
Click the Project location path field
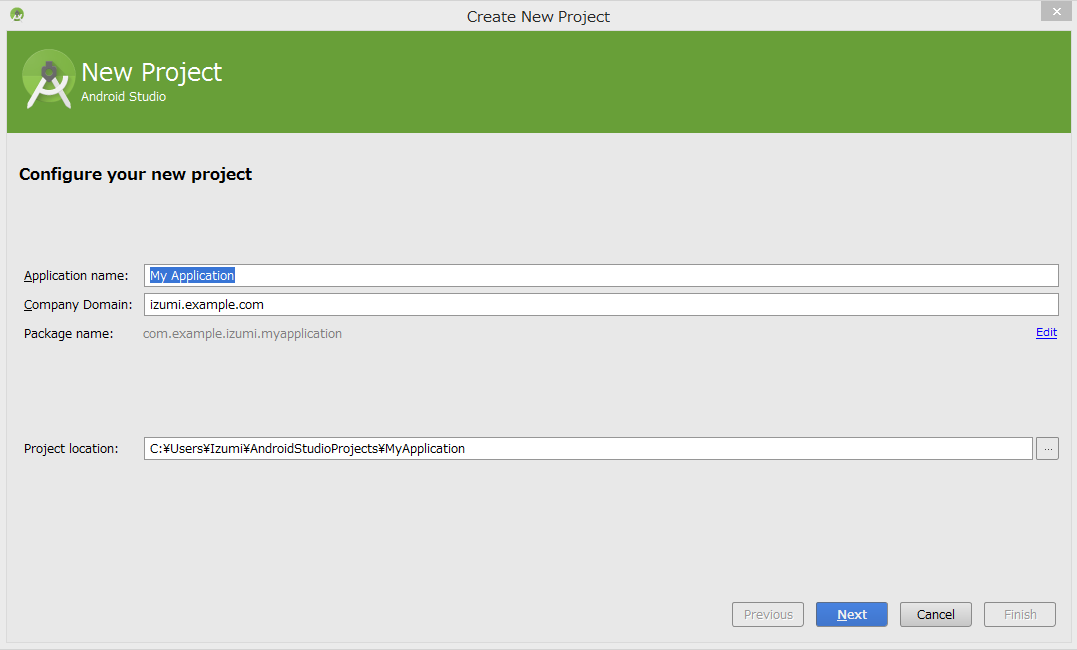coord(588,449)
